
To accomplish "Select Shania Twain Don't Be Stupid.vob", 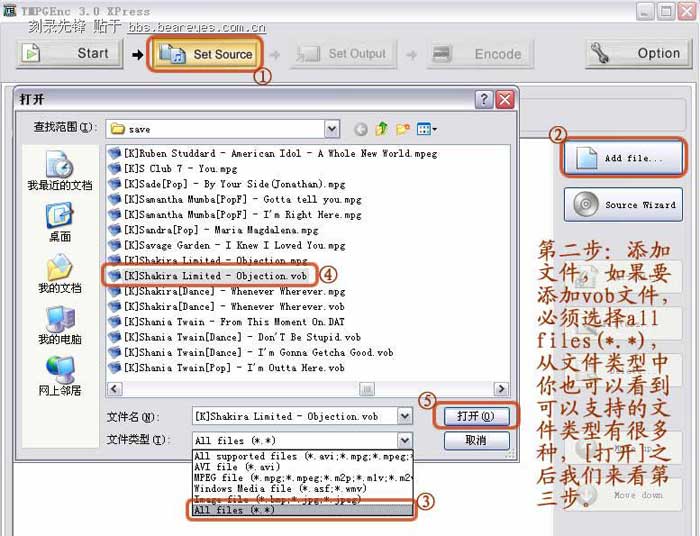I will tap(234, 337).
